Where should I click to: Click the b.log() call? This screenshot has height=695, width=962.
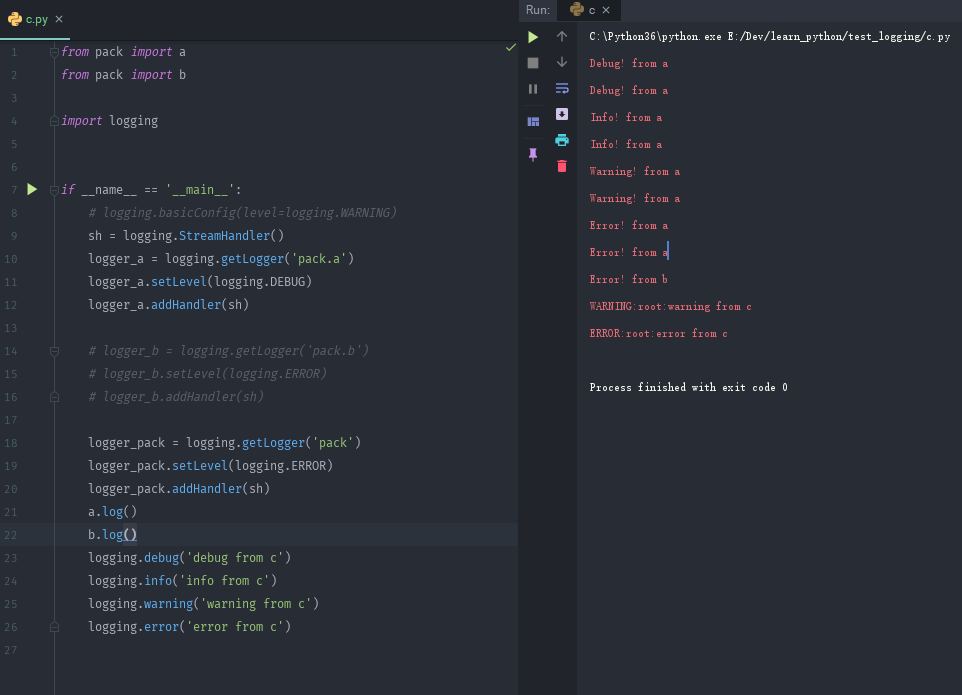(112, 535)
